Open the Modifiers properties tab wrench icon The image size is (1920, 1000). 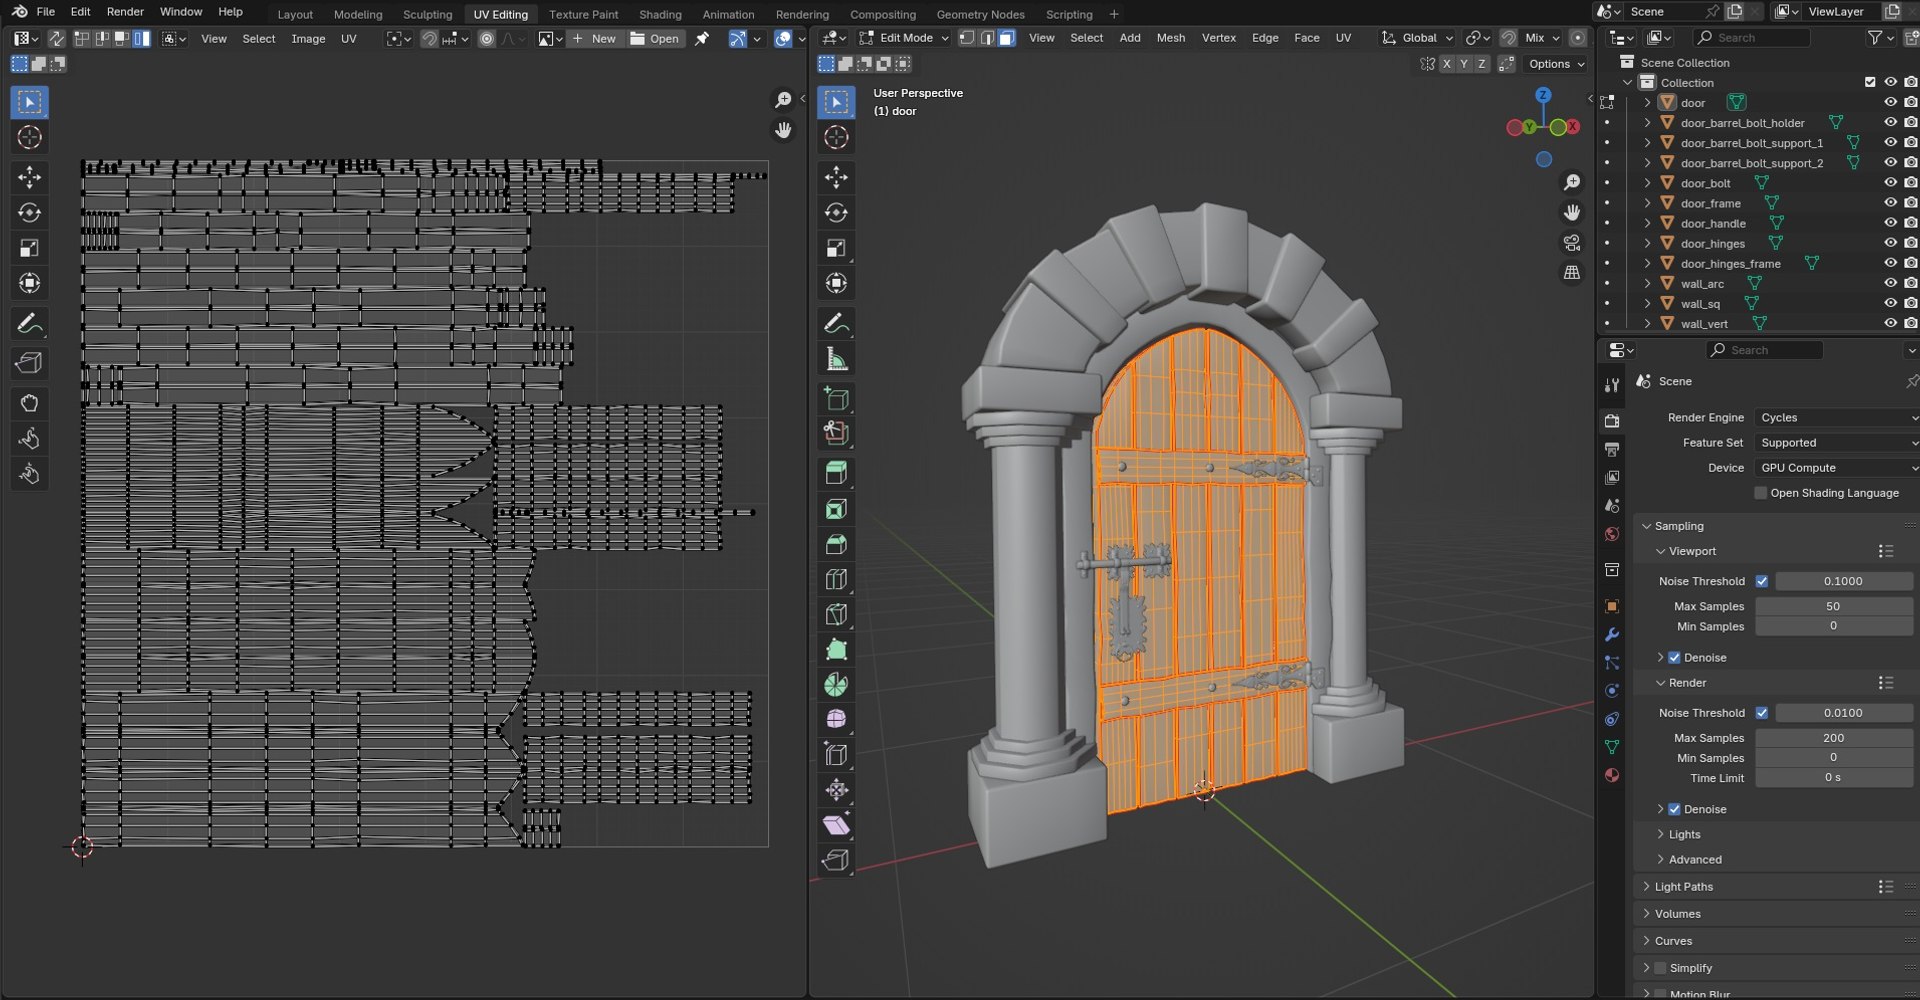point(1612,635)
